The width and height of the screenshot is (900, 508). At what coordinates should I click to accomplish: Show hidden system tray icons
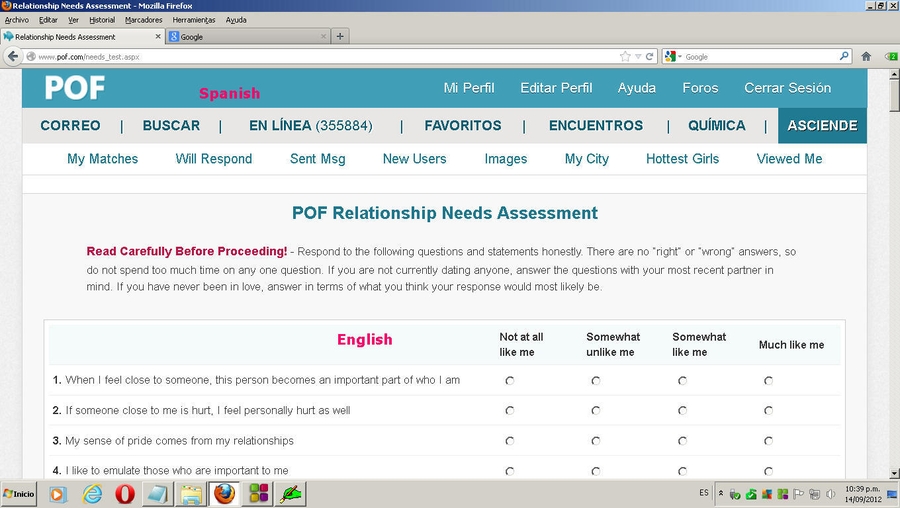720,494
